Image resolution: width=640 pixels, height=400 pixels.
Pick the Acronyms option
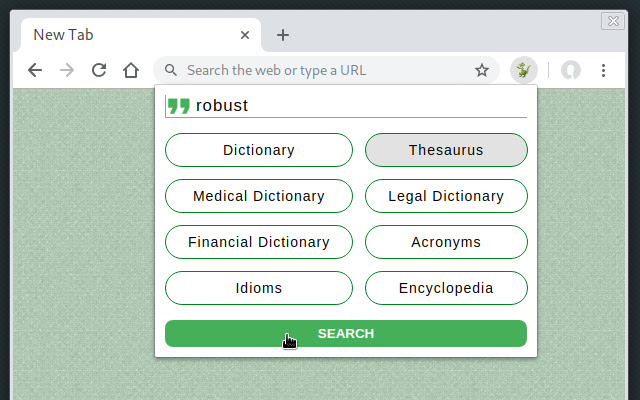[446, 242]
